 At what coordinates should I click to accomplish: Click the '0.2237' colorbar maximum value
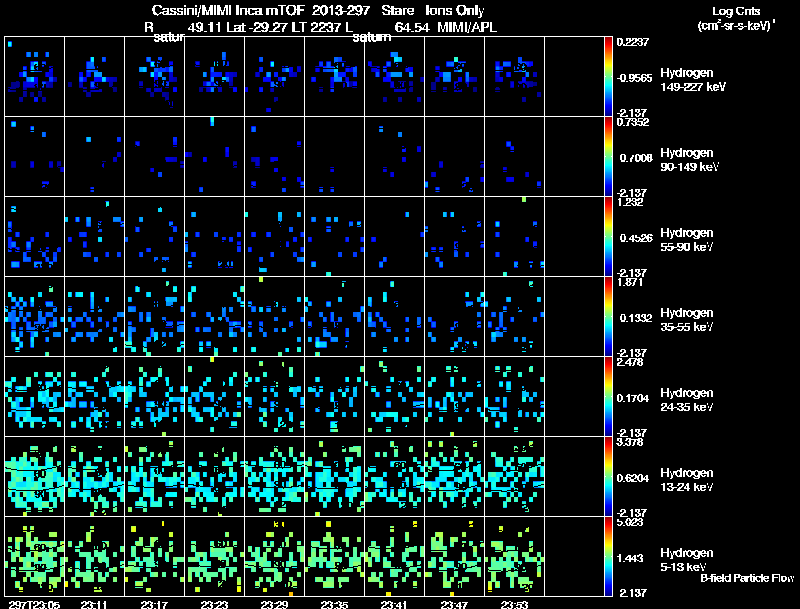(633, 42)
